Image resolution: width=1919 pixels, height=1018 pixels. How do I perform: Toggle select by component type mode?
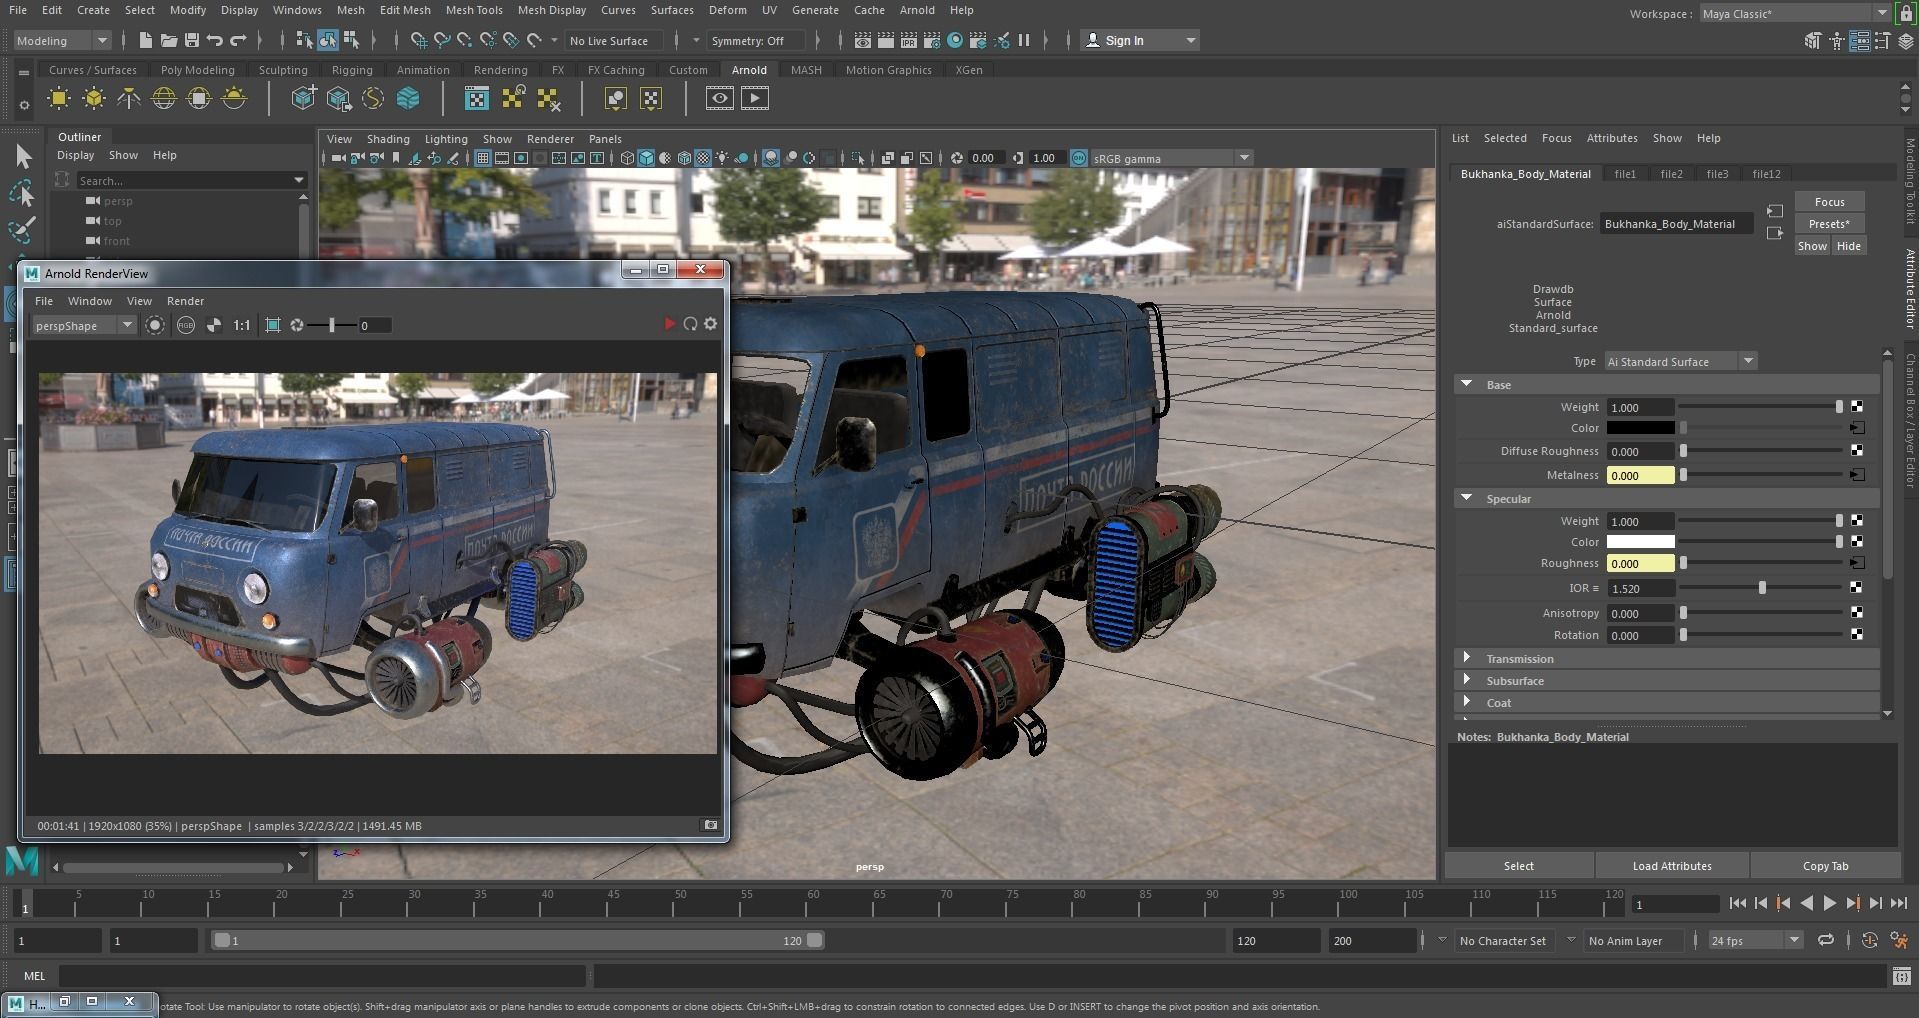pyautogui.click(x=352, y=40)
